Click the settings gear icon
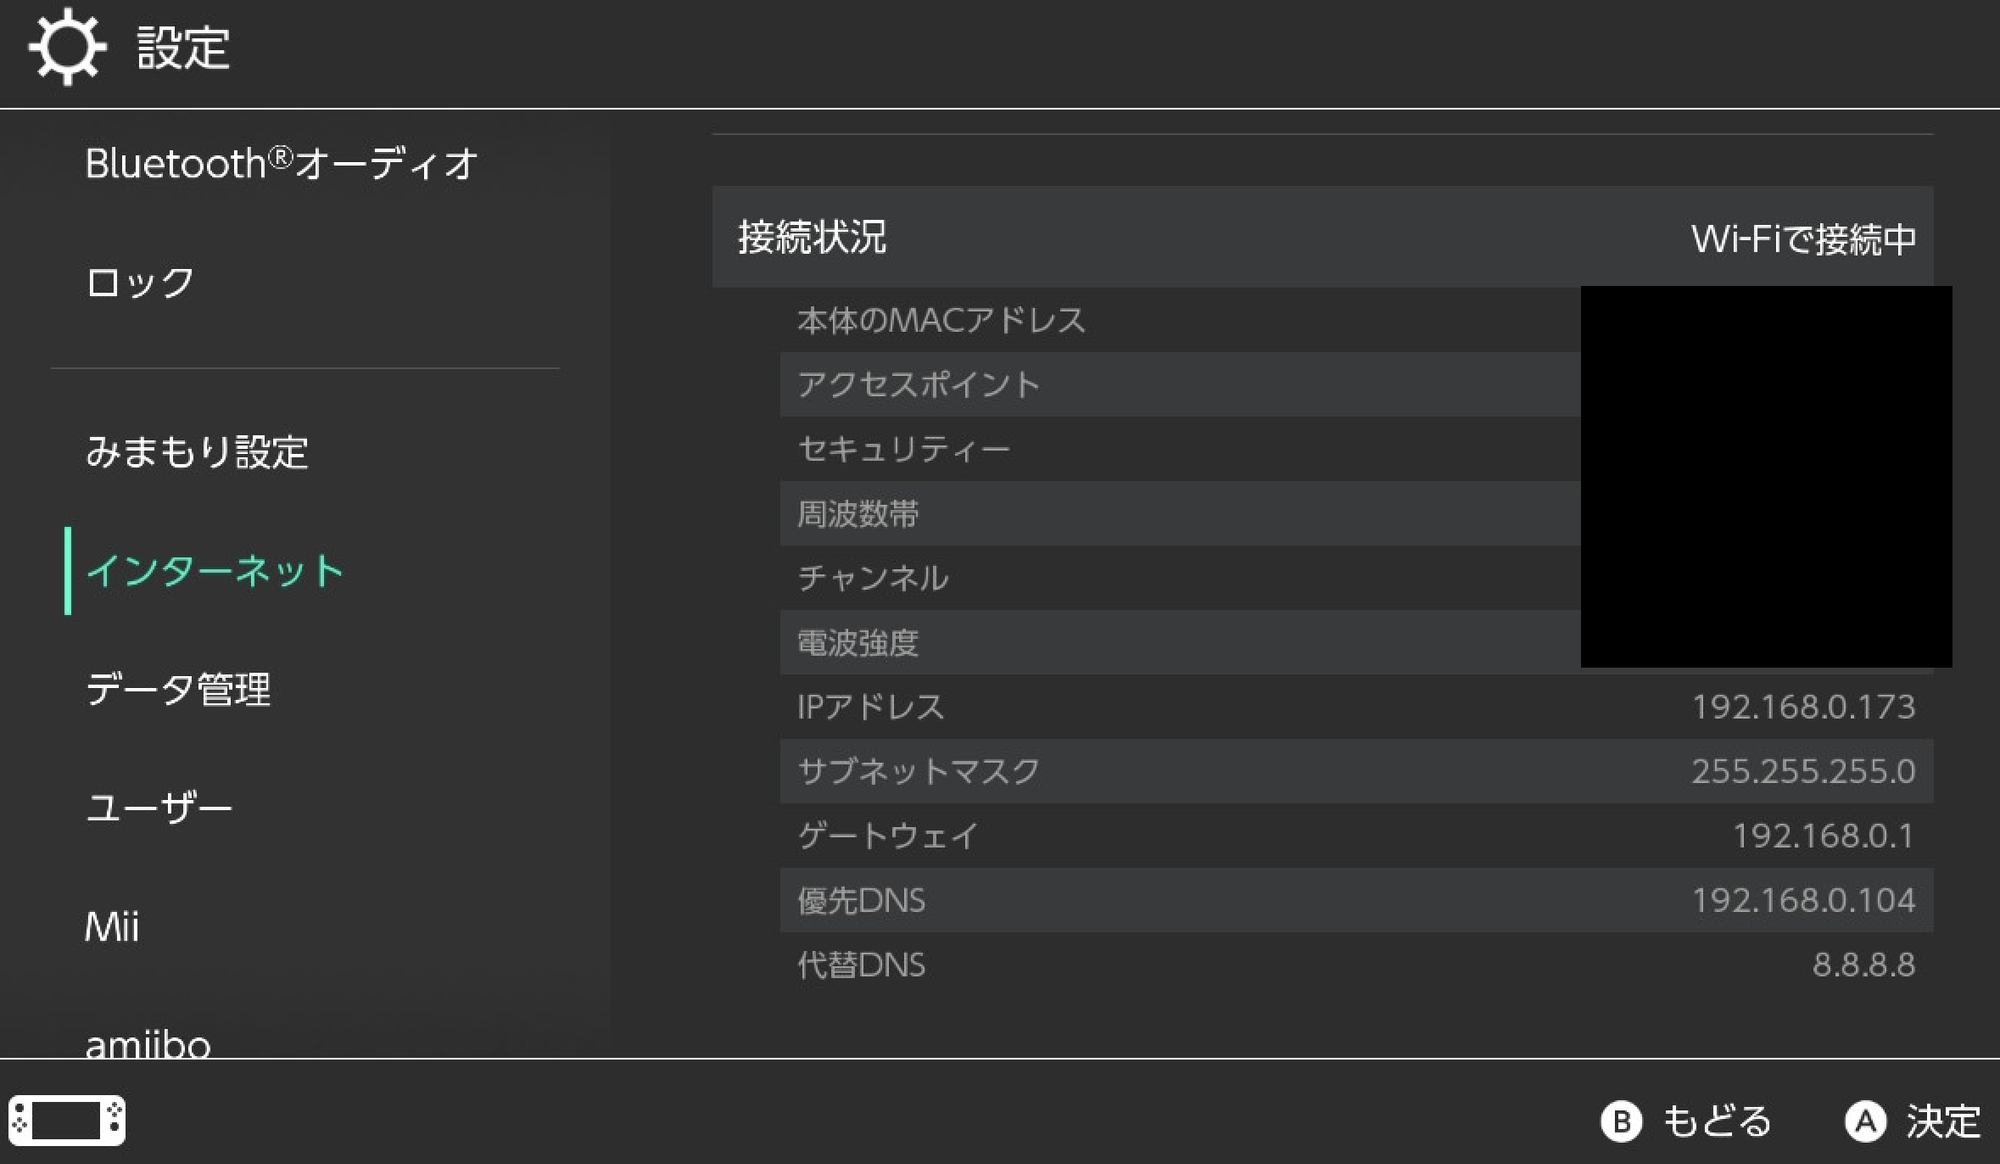 click(67, 47)
